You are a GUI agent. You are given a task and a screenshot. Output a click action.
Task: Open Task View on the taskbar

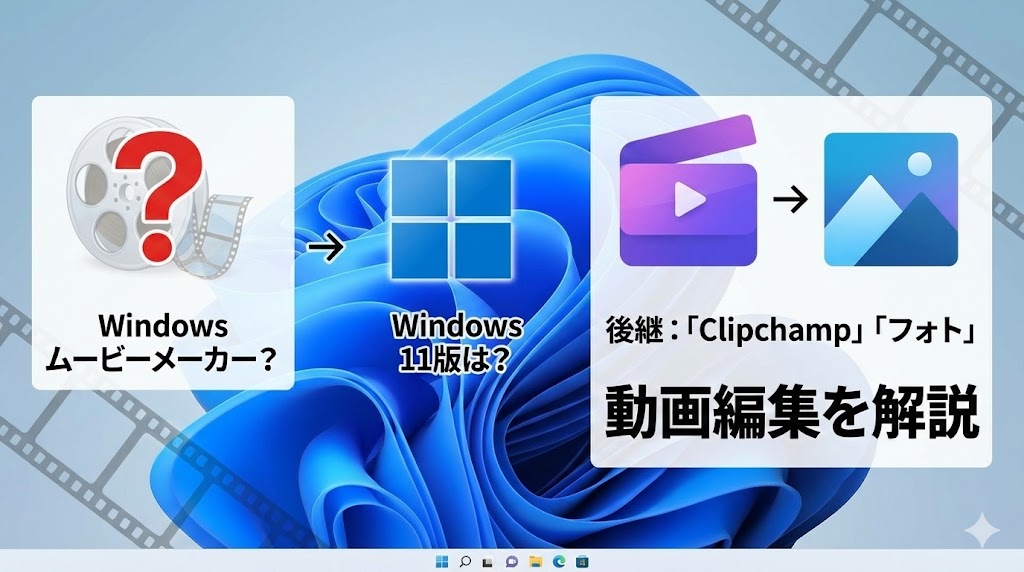click(488, 562)
